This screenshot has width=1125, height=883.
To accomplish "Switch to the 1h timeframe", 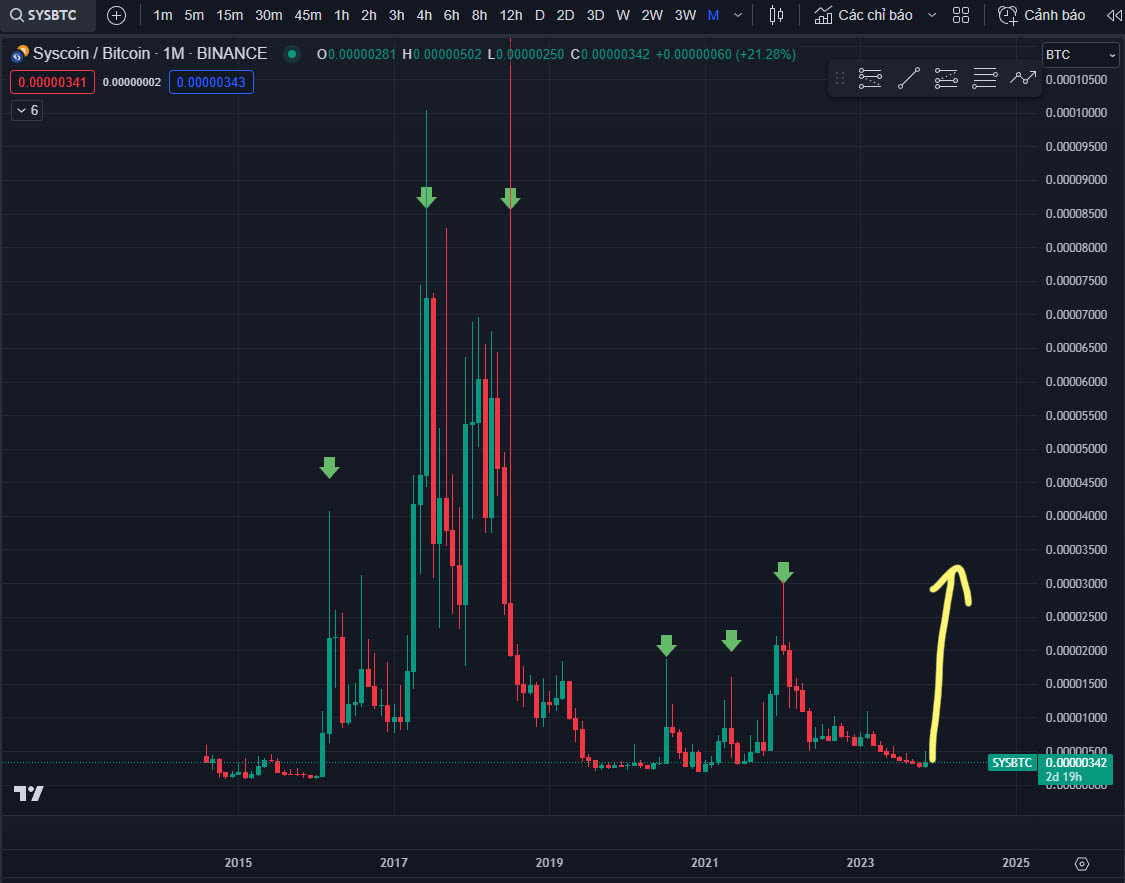I will (342, 15).
